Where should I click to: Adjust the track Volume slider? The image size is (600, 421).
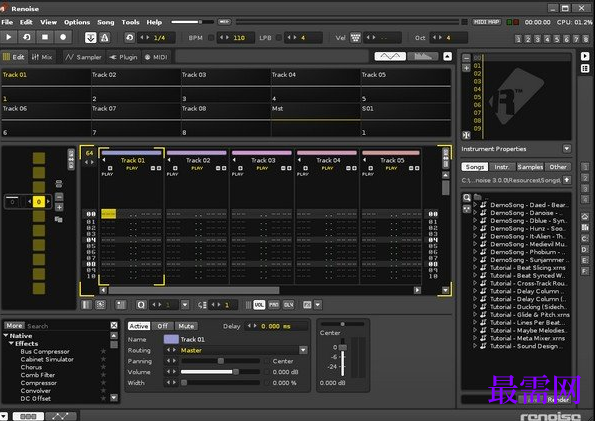coord(221,372)
